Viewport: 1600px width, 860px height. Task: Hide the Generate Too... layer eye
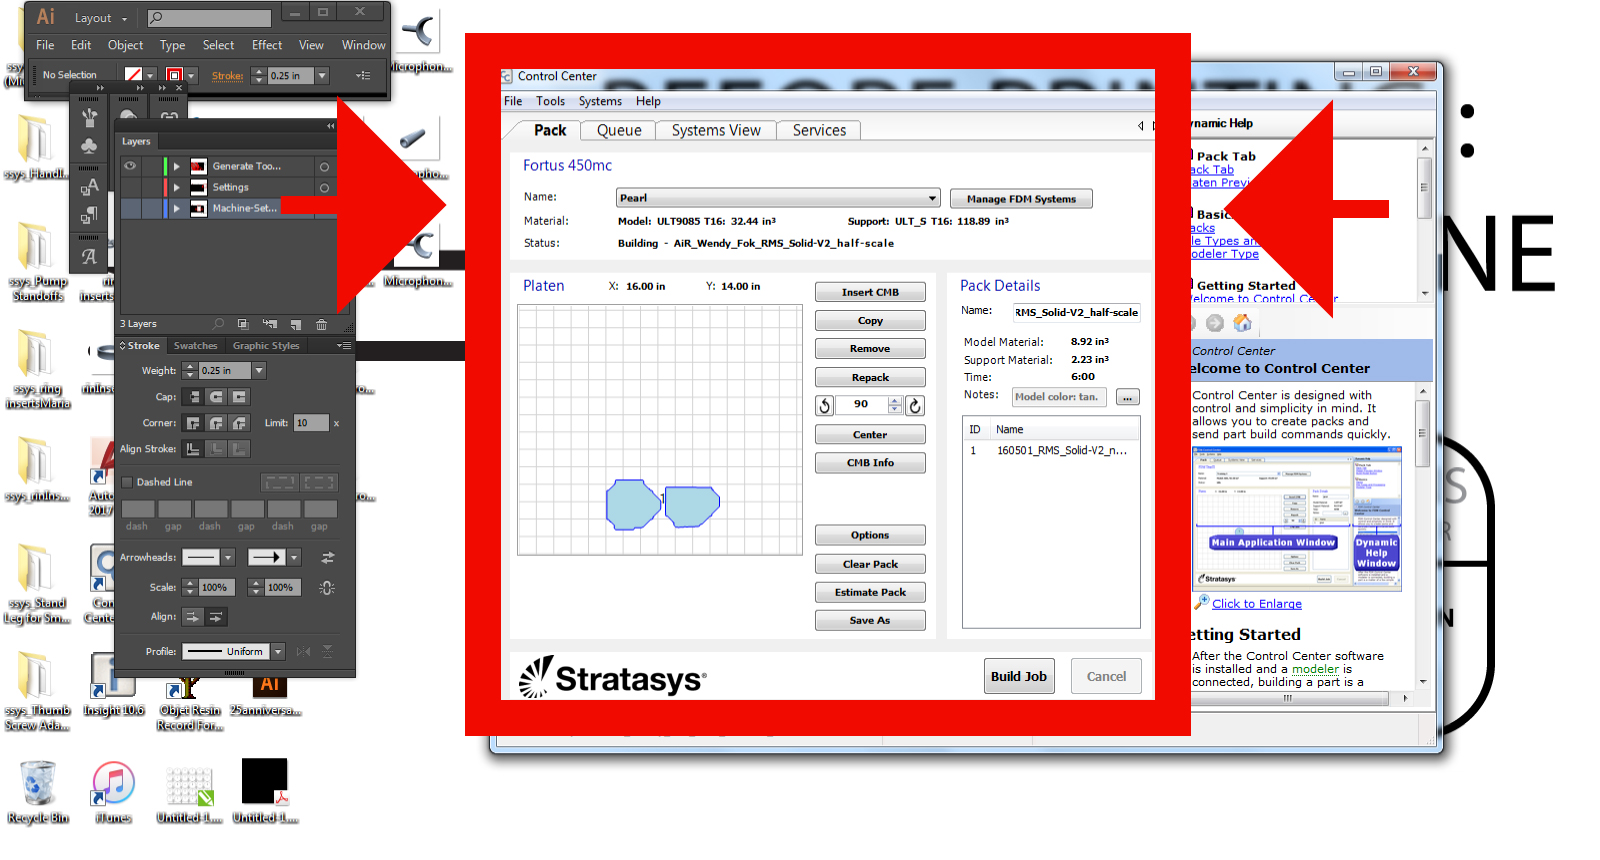tap(130, 166)
